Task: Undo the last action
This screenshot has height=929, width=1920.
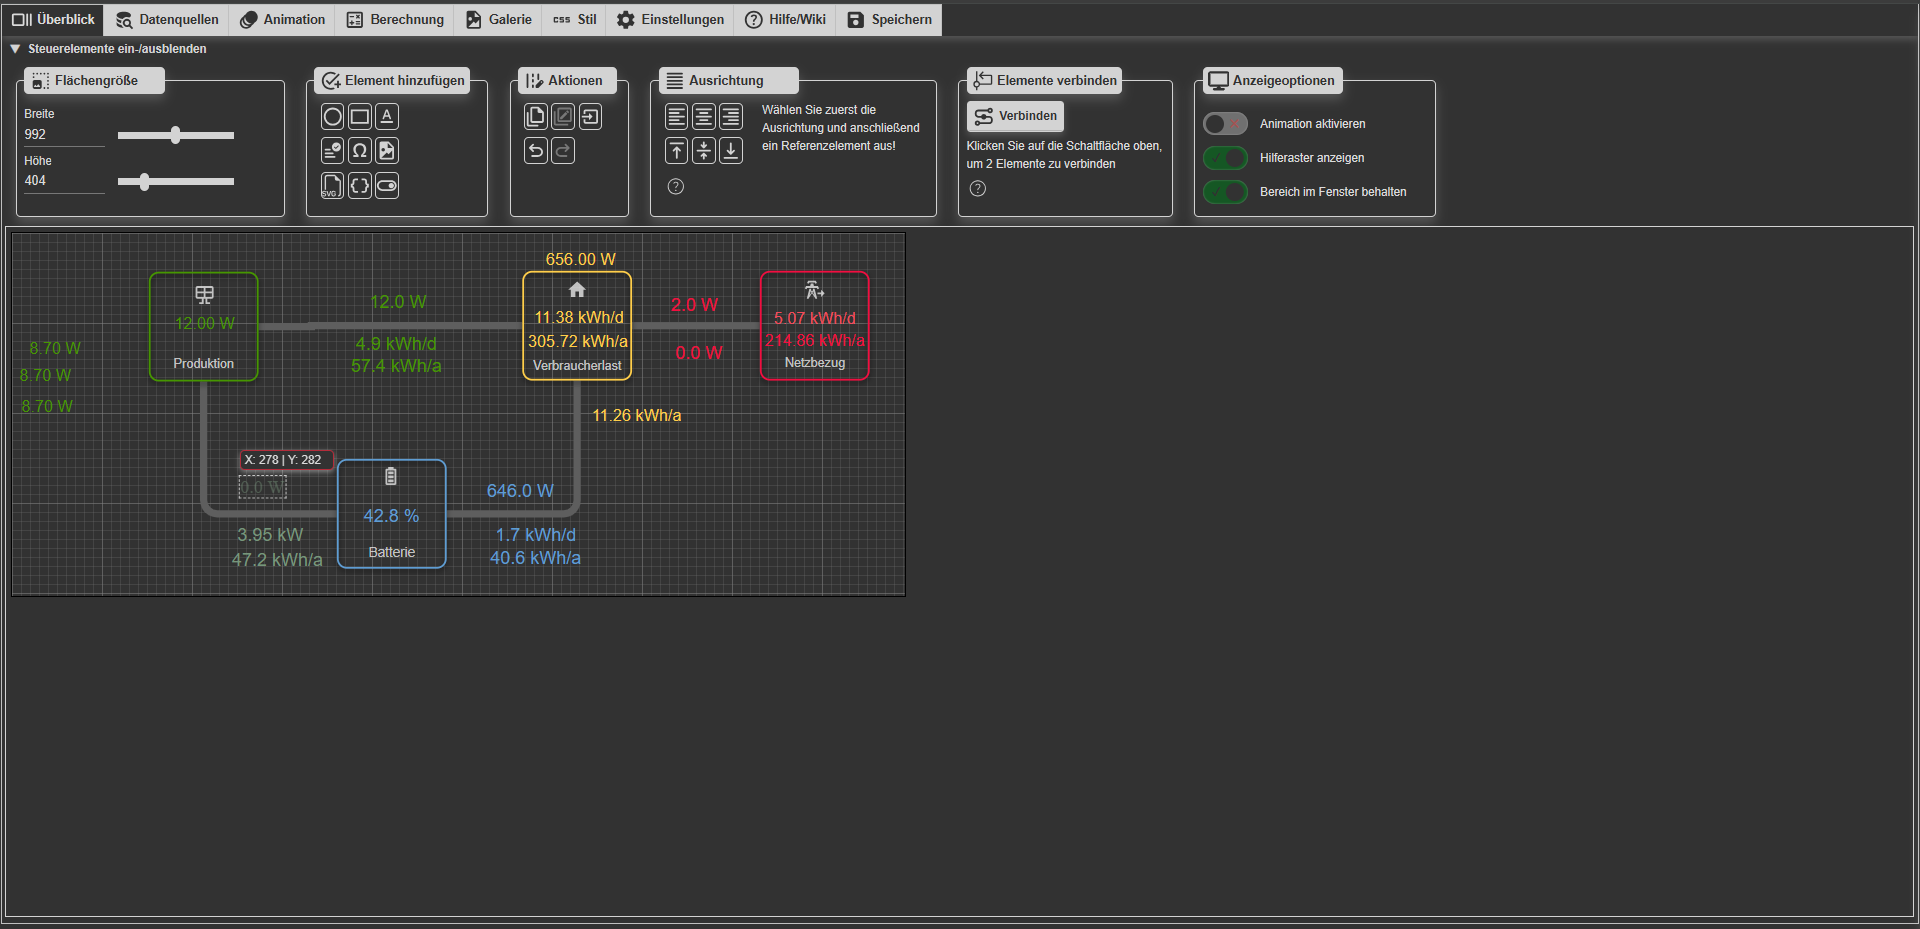Action: pyautogui.click(x=536, y=151)
